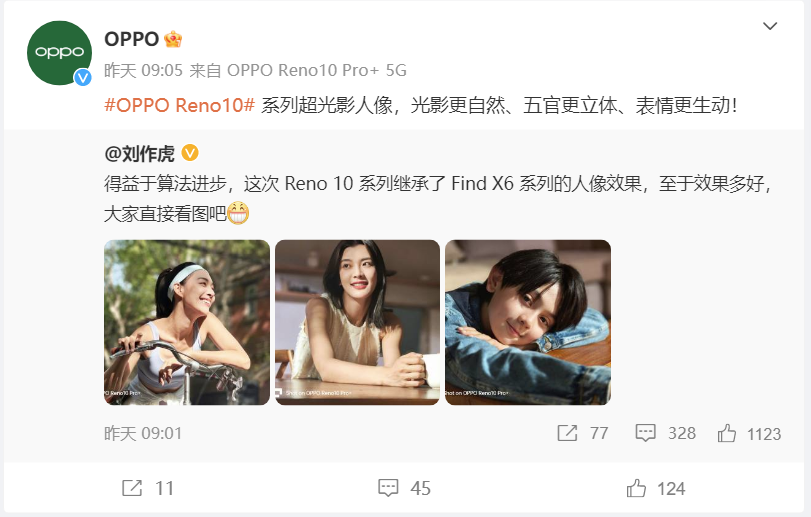Image resolution: width=811 pixels, height=517 pixels.
Task: Click the original post comment icon showing 328
Action: pyautogui.click(x=645, y=433)
